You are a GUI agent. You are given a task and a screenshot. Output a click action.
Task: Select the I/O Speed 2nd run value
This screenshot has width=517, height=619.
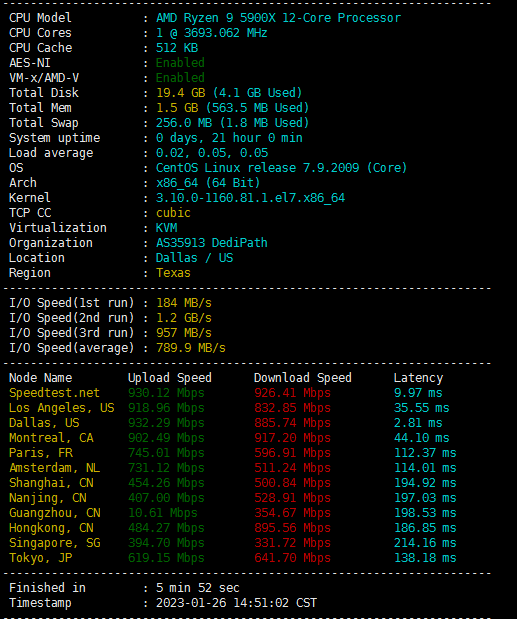(184, 318)
